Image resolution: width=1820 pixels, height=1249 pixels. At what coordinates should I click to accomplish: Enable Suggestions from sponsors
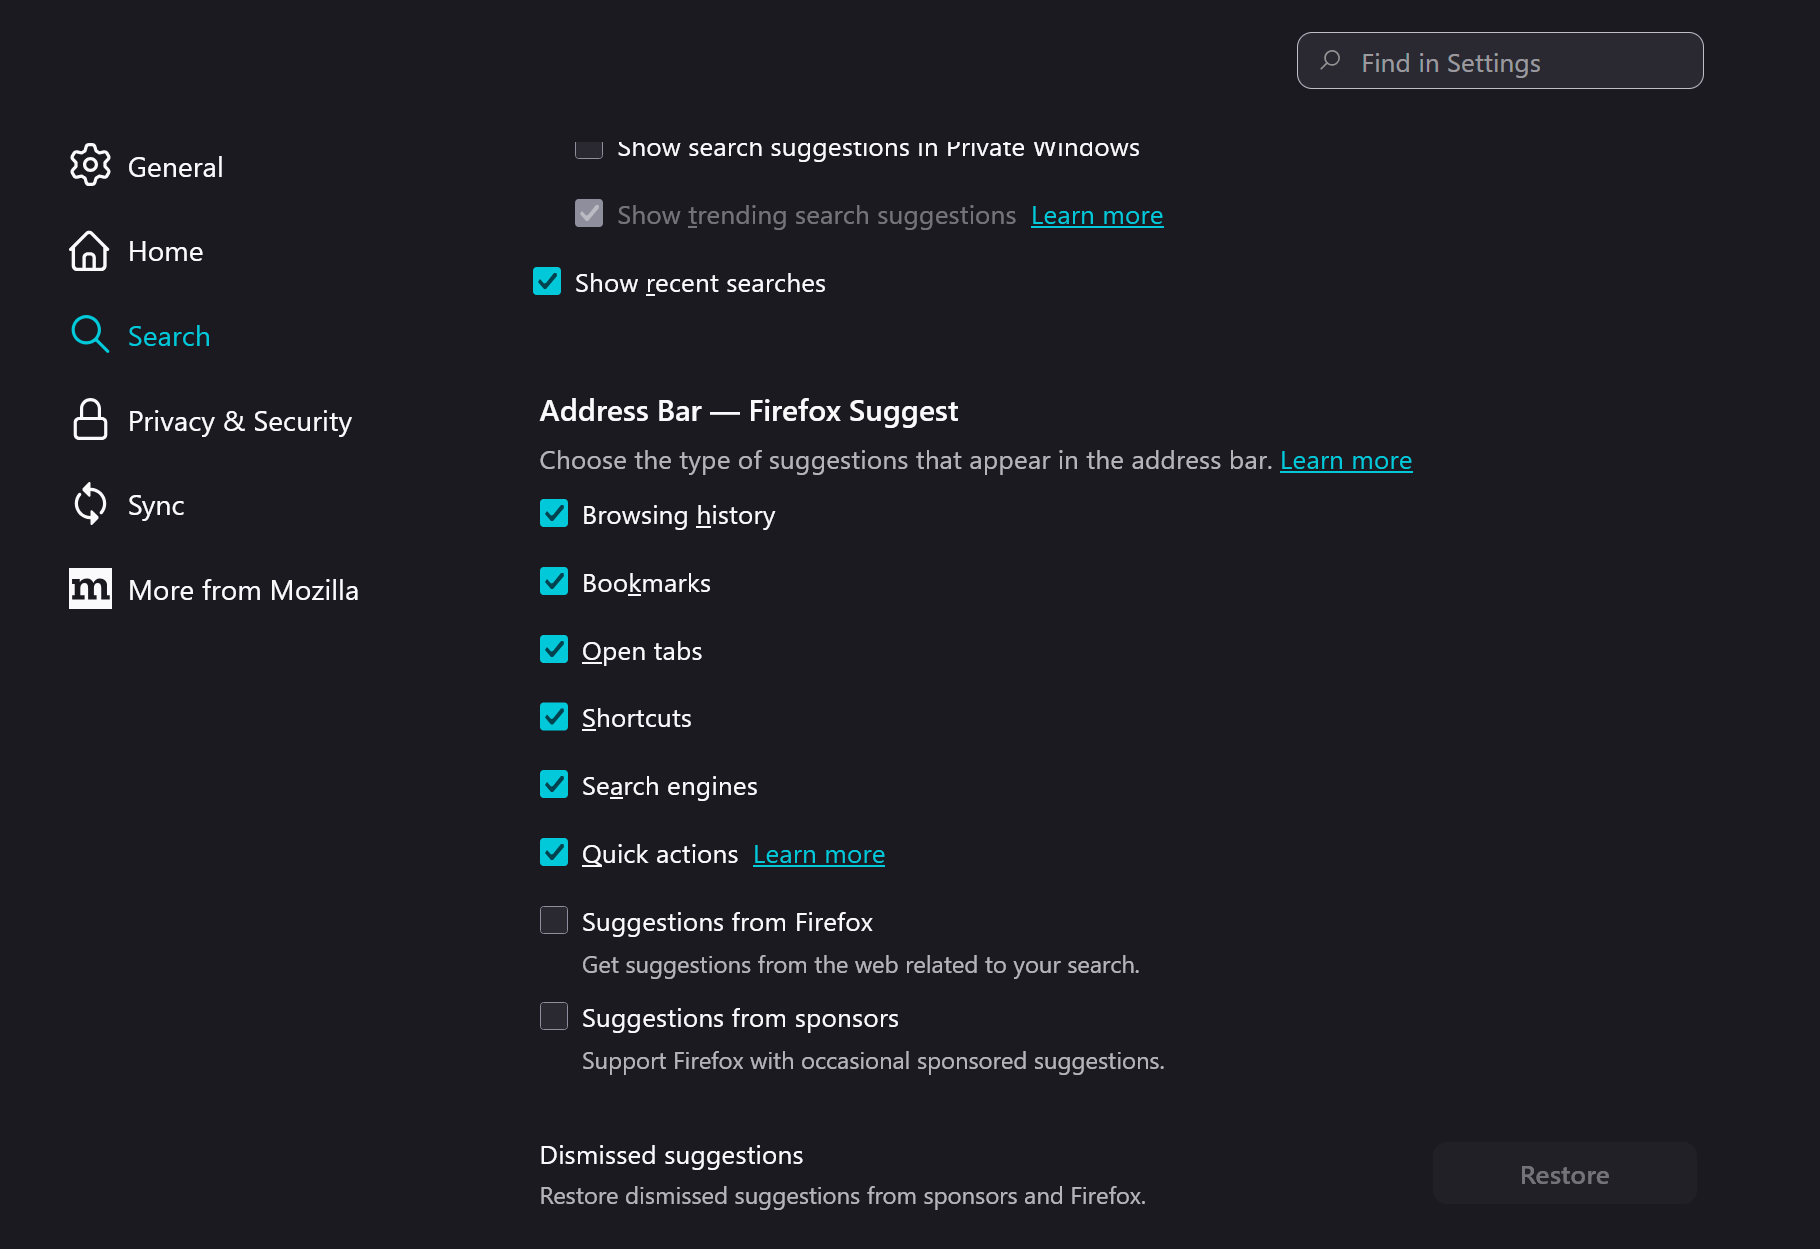pyautogui.click(x=554, y=1016)
